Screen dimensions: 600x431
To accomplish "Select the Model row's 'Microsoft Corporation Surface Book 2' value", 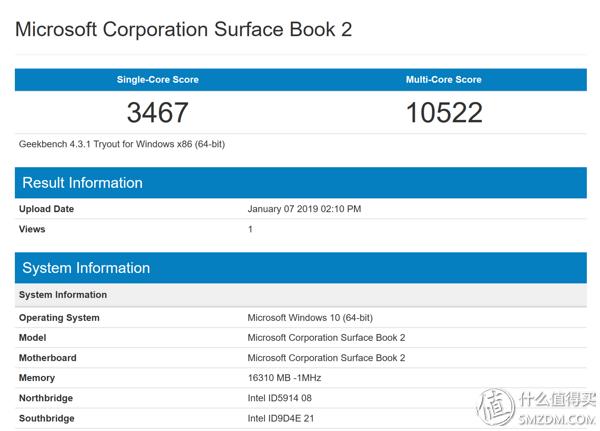I will click(x=326, y=338).
